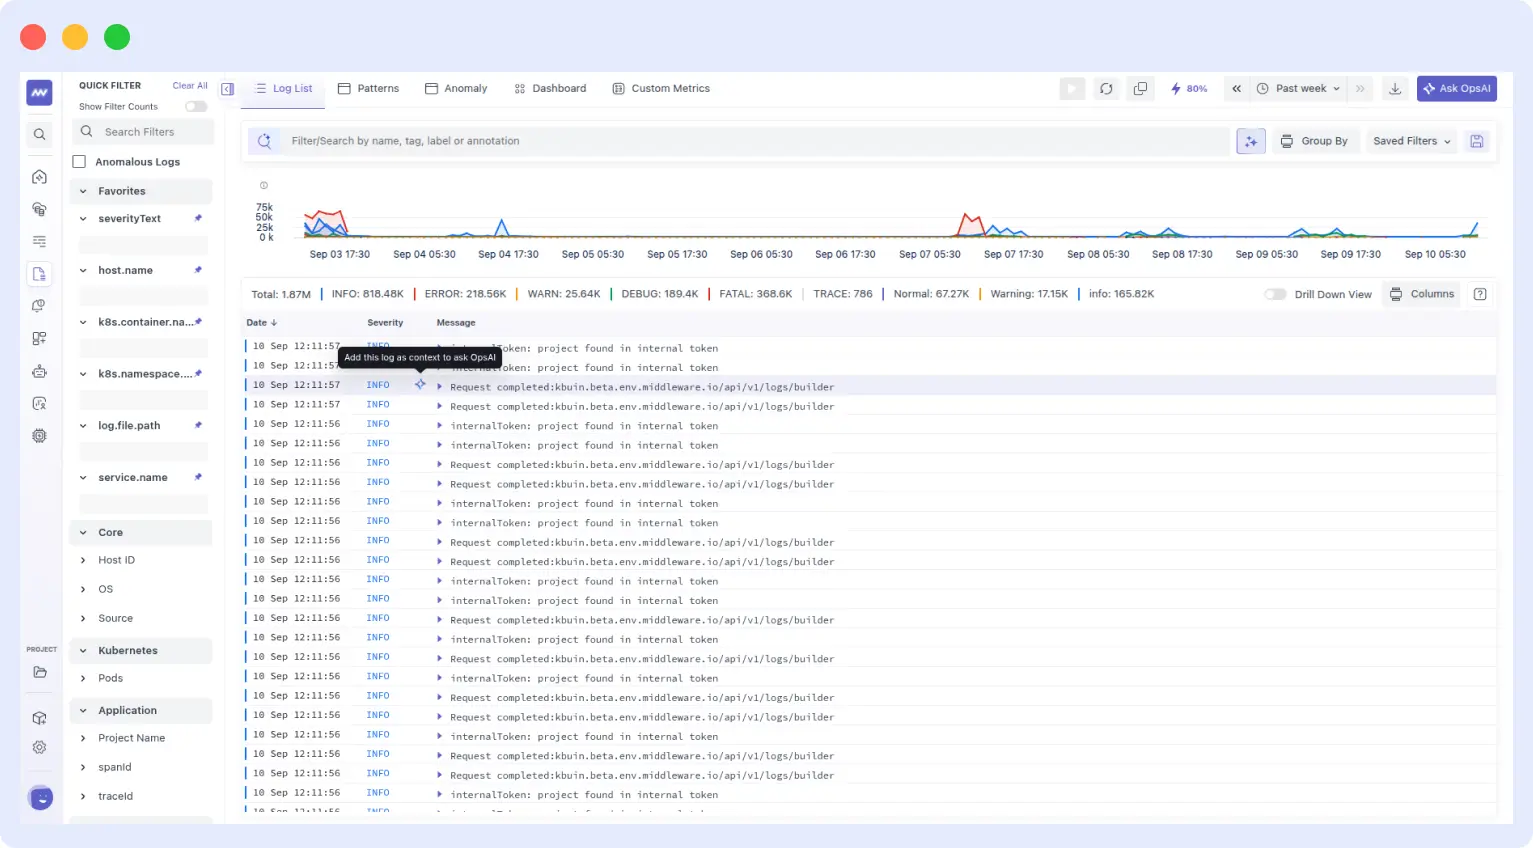This screenshot has width=1533, height=848.
Task: Open the search icon in left sidebar
Action: (x=39, y=134)
